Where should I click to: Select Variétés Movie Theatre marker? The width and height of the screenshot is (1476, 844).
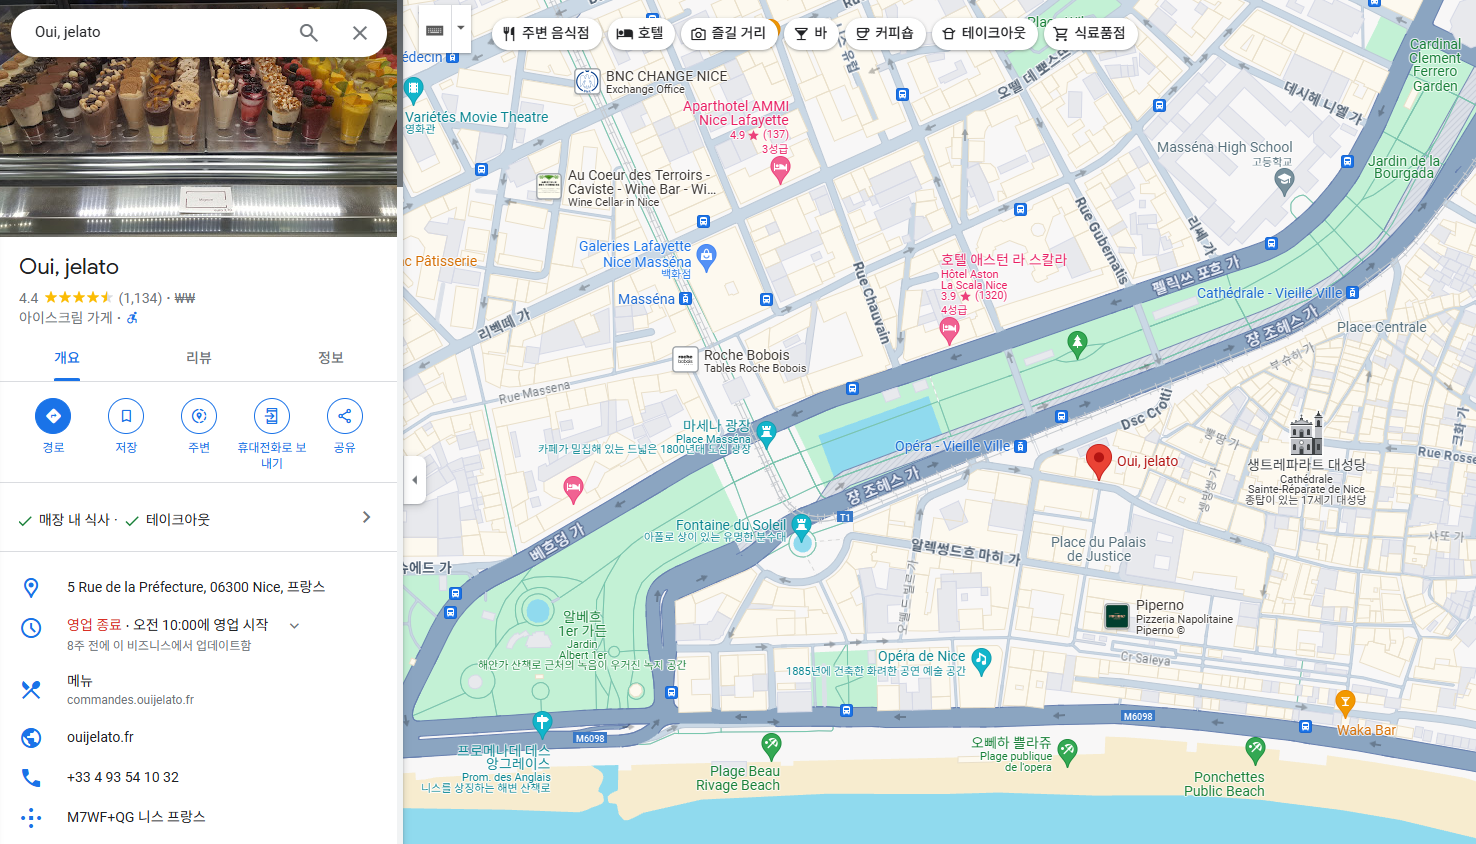pyautogui.click(x=413, y=91)
